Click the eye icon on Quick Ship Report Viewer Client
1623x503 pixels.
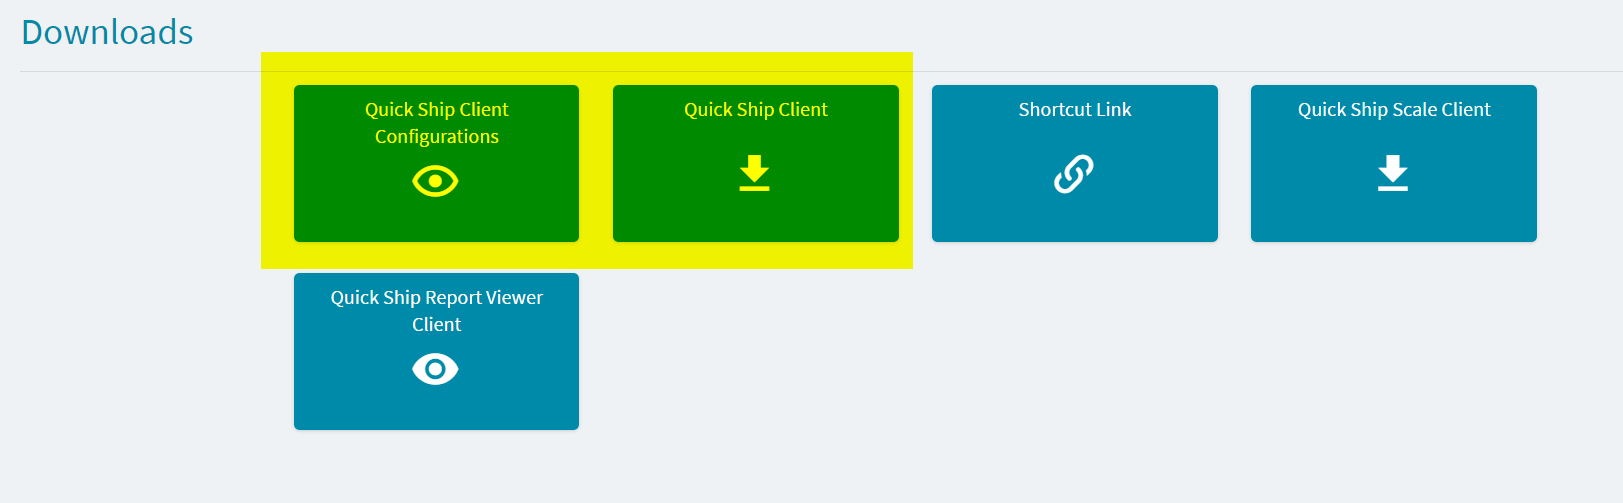click(x=435, y=369)
